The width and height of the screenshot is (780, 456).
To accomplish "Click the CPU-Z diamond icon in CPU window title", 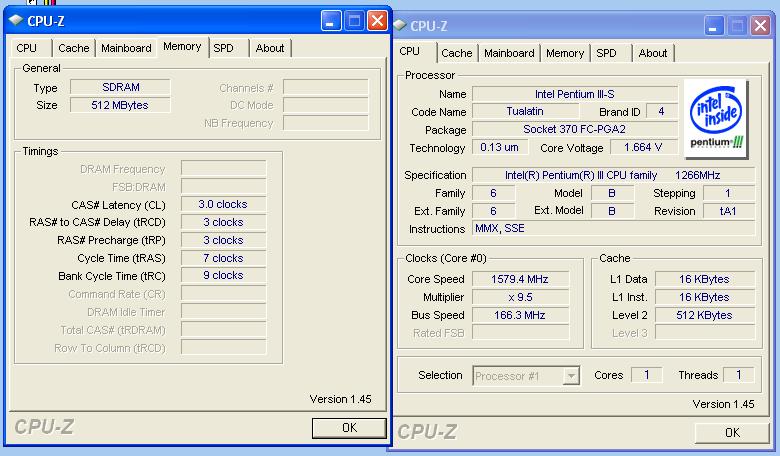I will pyautogui.click(x=400, y=25).
